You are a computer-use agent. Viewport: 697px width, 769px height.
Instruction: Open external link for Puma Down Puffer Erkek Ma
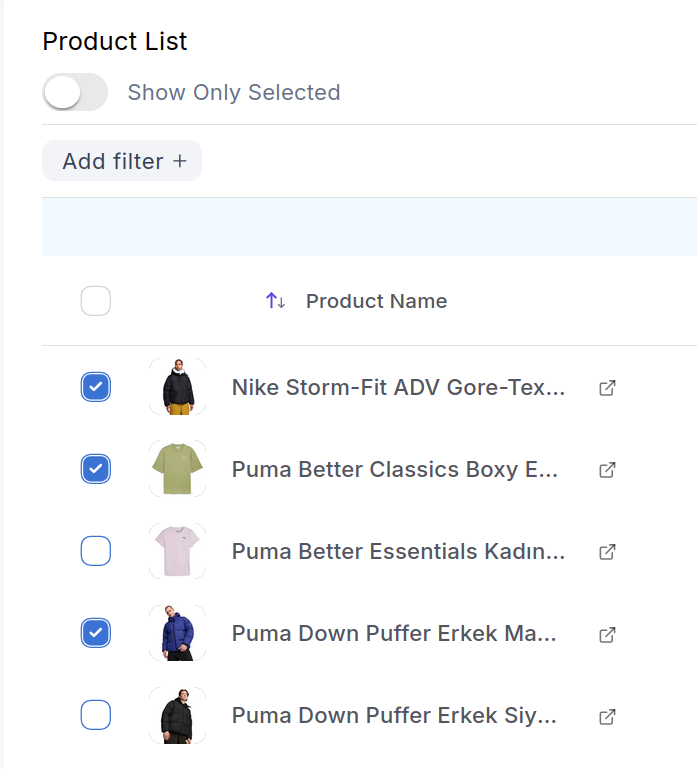607,635
